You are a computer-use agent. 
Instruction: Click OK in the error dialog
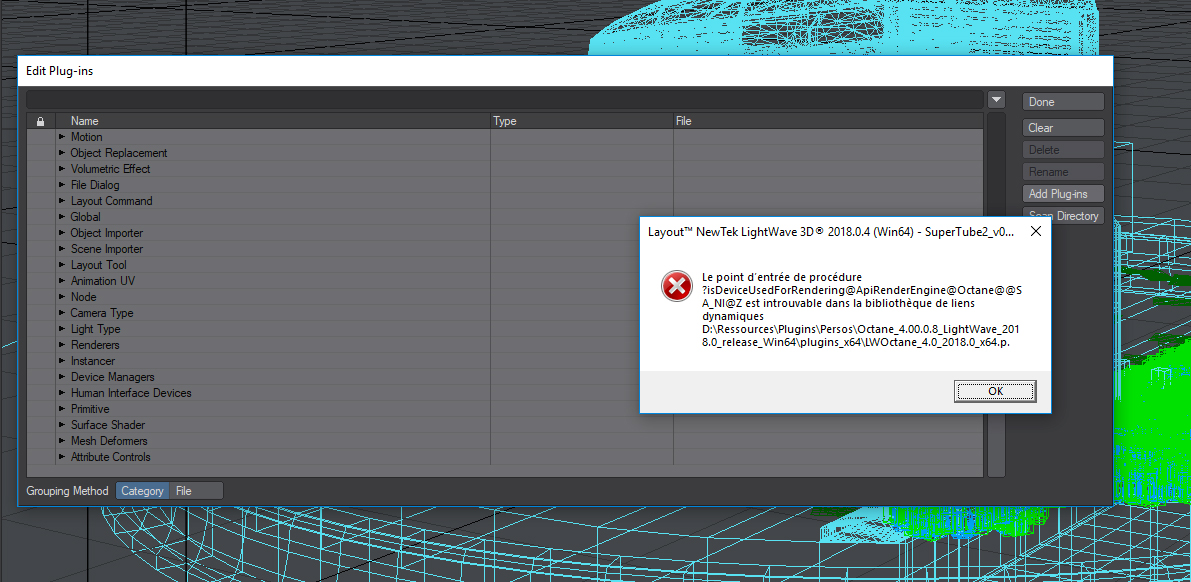click(995, 391)
